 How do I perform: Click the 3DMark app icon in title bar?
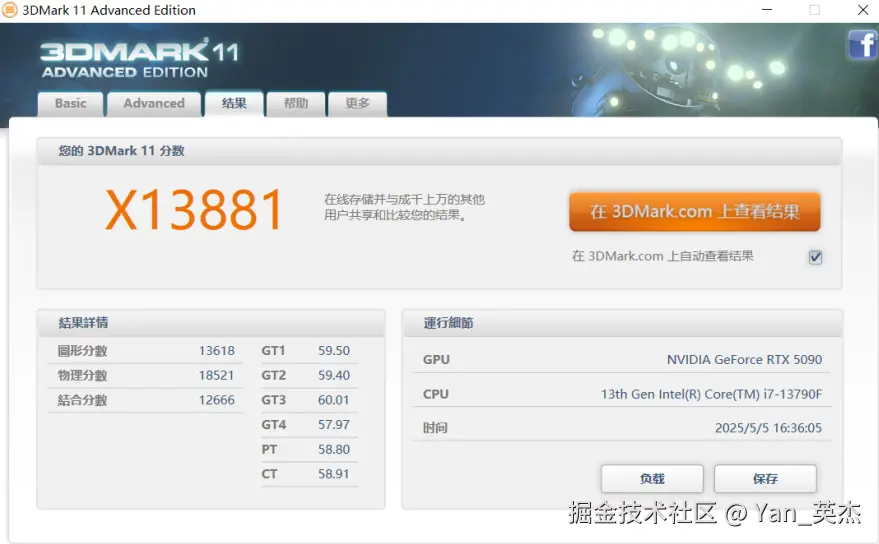pyautogui.click(x=10, y=10)
